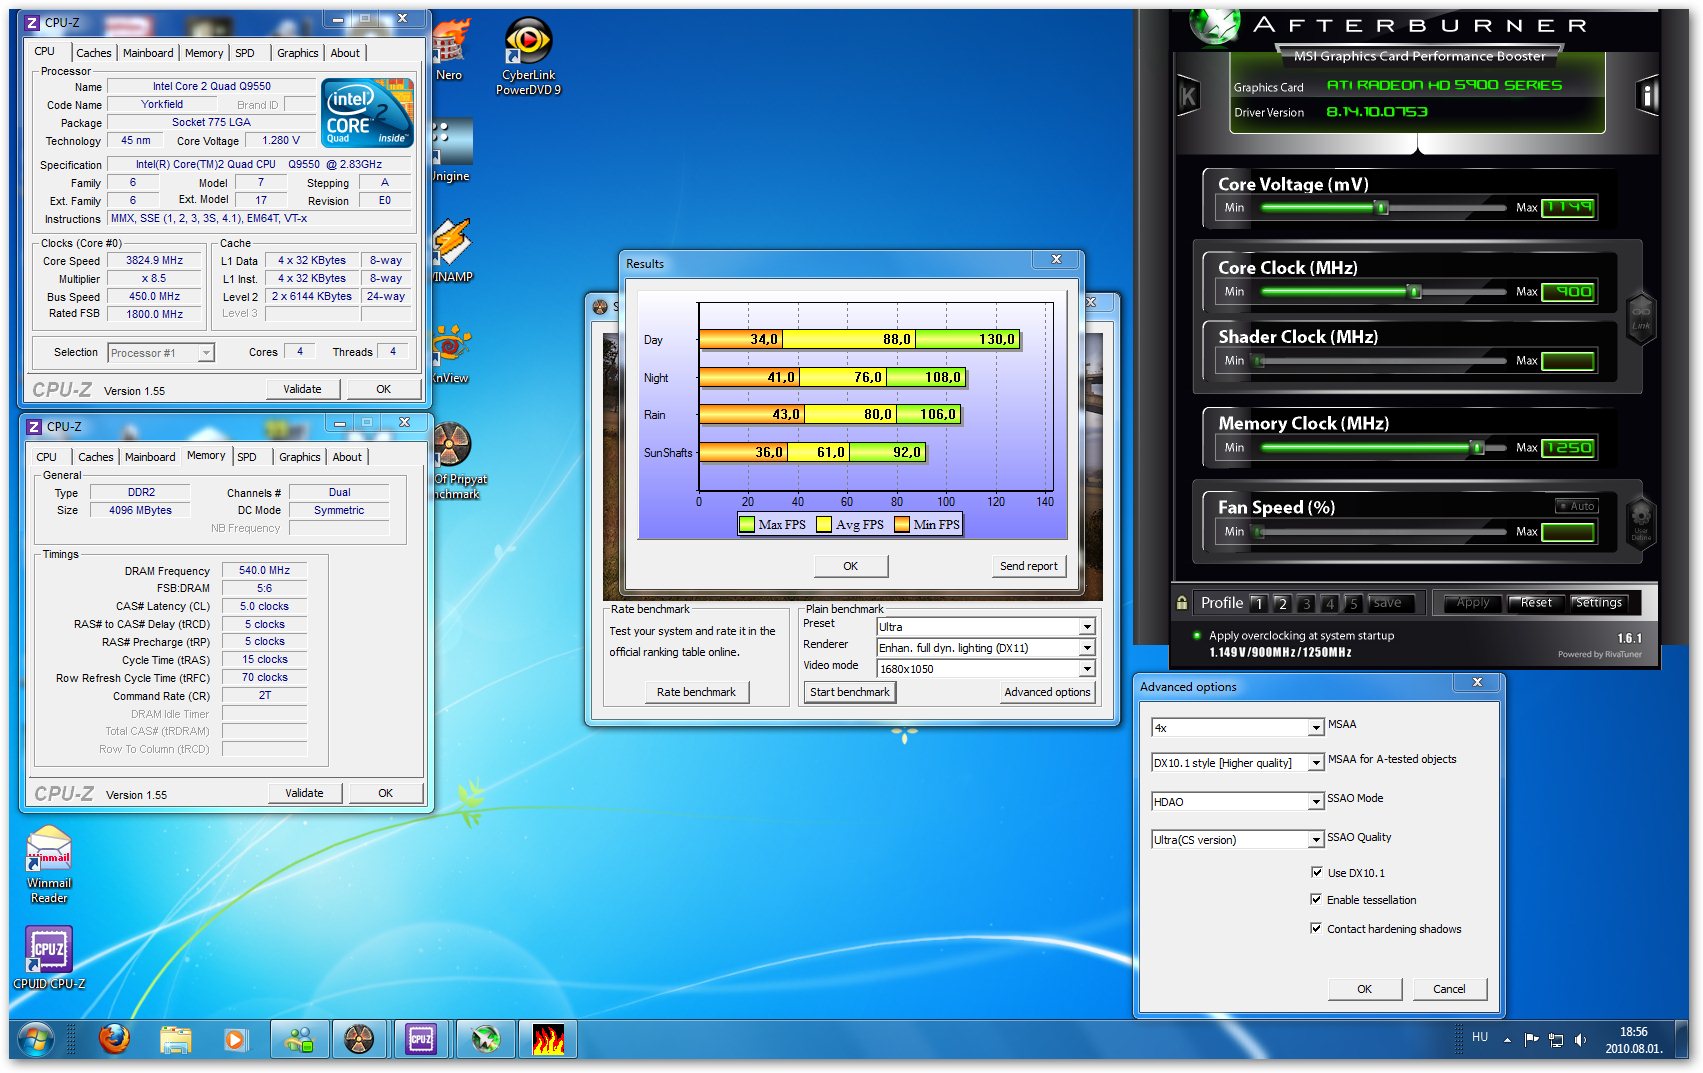
Task: Select Afterburner profile 2
Action: point(1282,603)
